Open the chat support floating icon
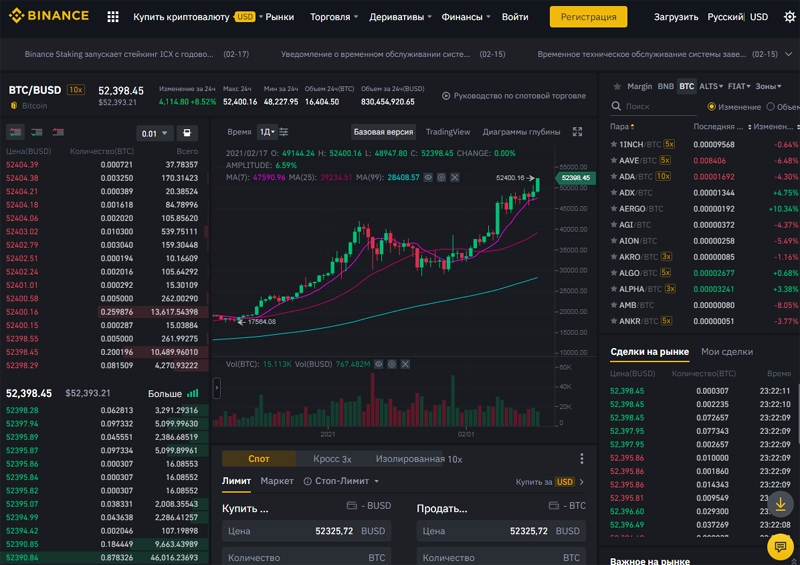This screenshot has width=800, height=565. 780,547
